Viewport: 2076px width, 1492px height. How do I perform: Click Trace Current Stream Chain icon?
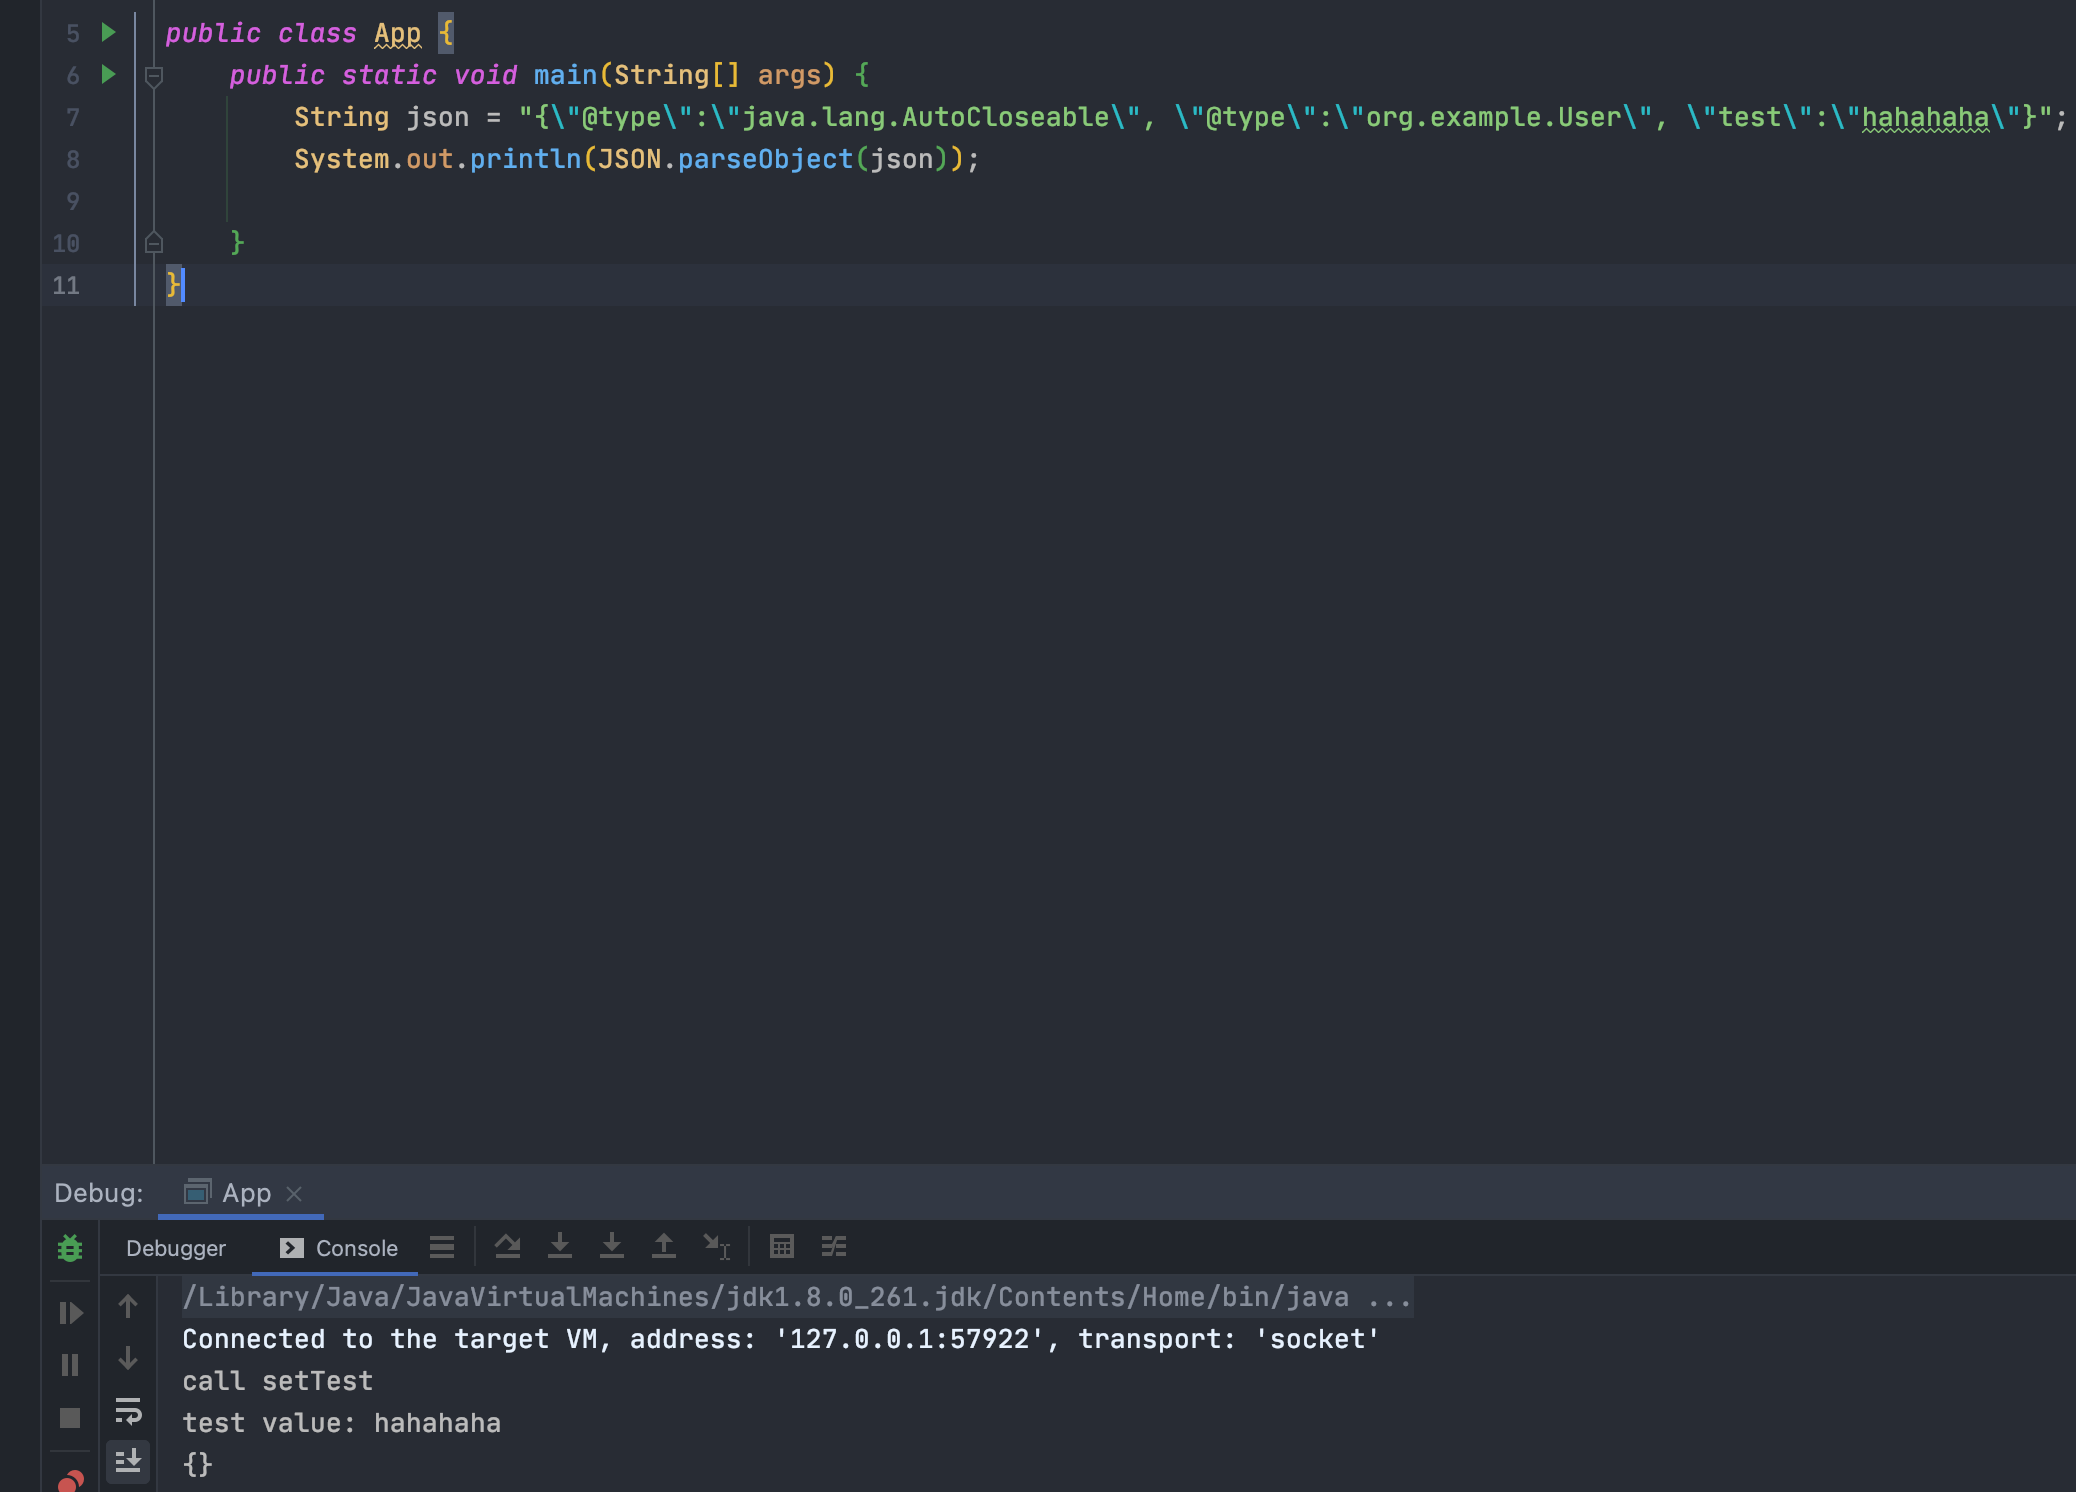(x=834, y=1246)
